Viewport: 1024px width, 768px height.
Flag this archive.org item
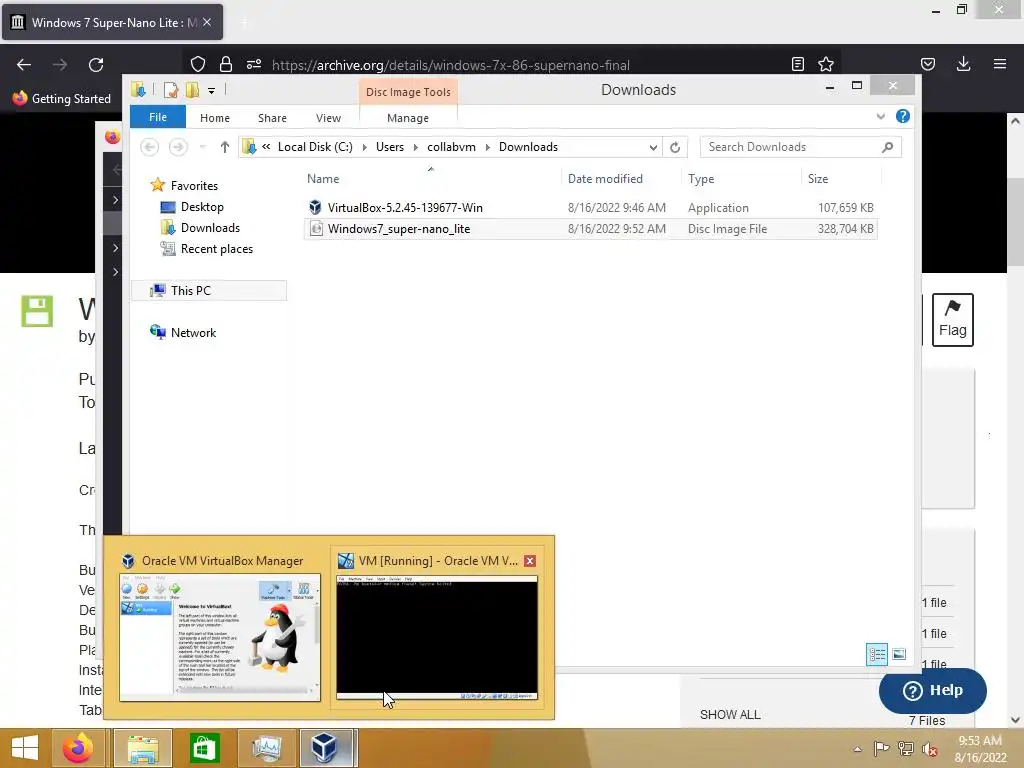(952, 320)
